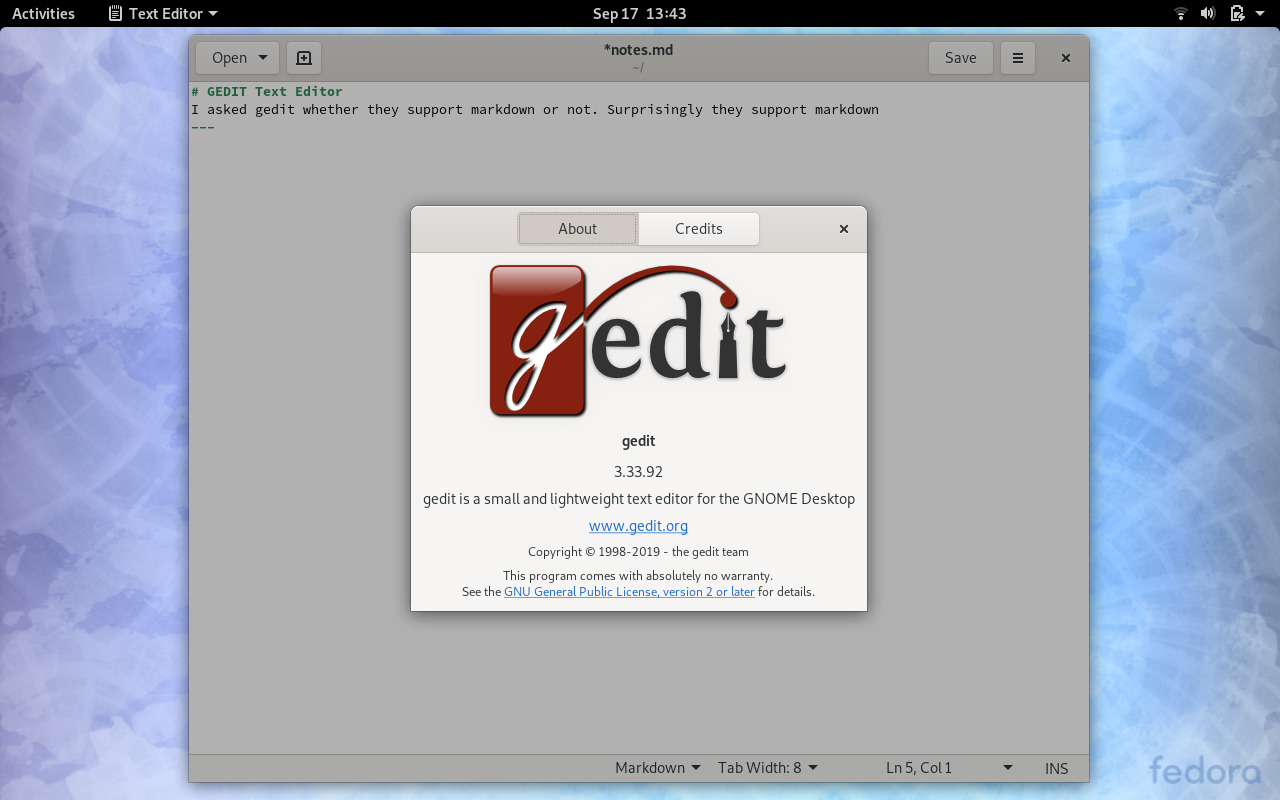Click the gedit logo in the About dialog
The width and height of the screenshot is (1280, 800).
(638, 340)
